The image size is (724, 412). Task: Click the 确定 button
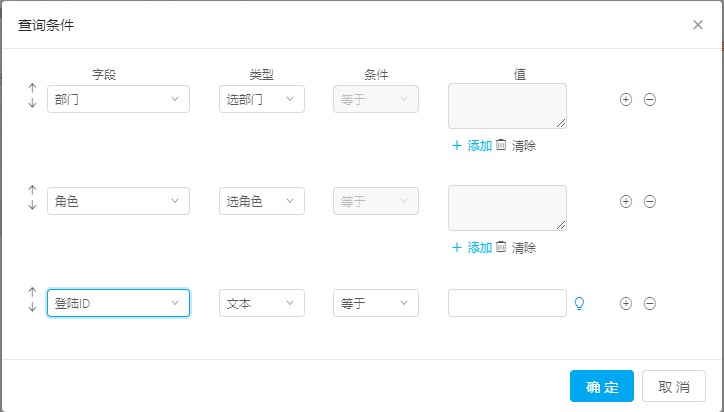click(x=602, y=387)
